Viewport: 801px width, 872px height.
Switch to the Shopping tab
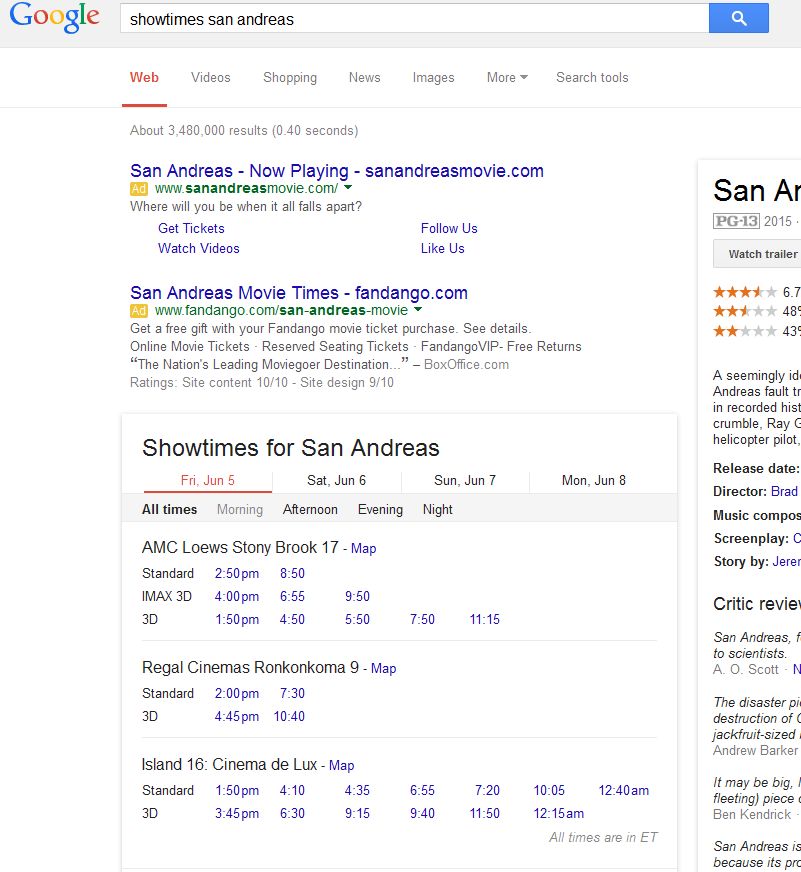click(290, 77)
